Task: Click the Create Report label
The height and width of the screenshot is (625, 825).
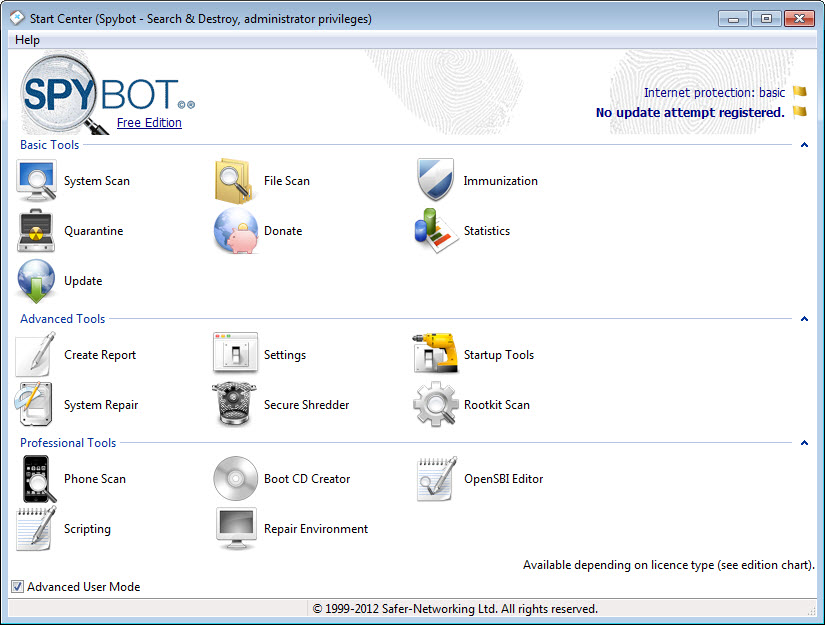Action: tap(100, 355)
